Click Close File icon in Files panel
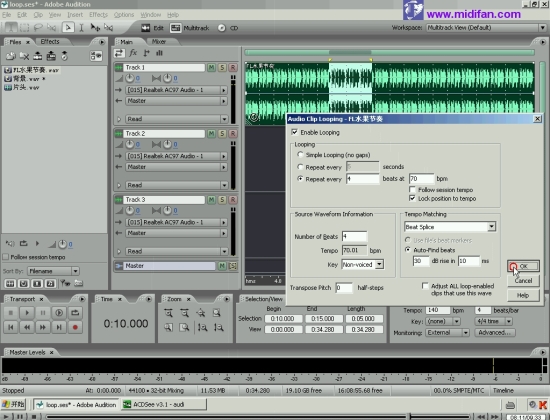 (x=24, y=56)
